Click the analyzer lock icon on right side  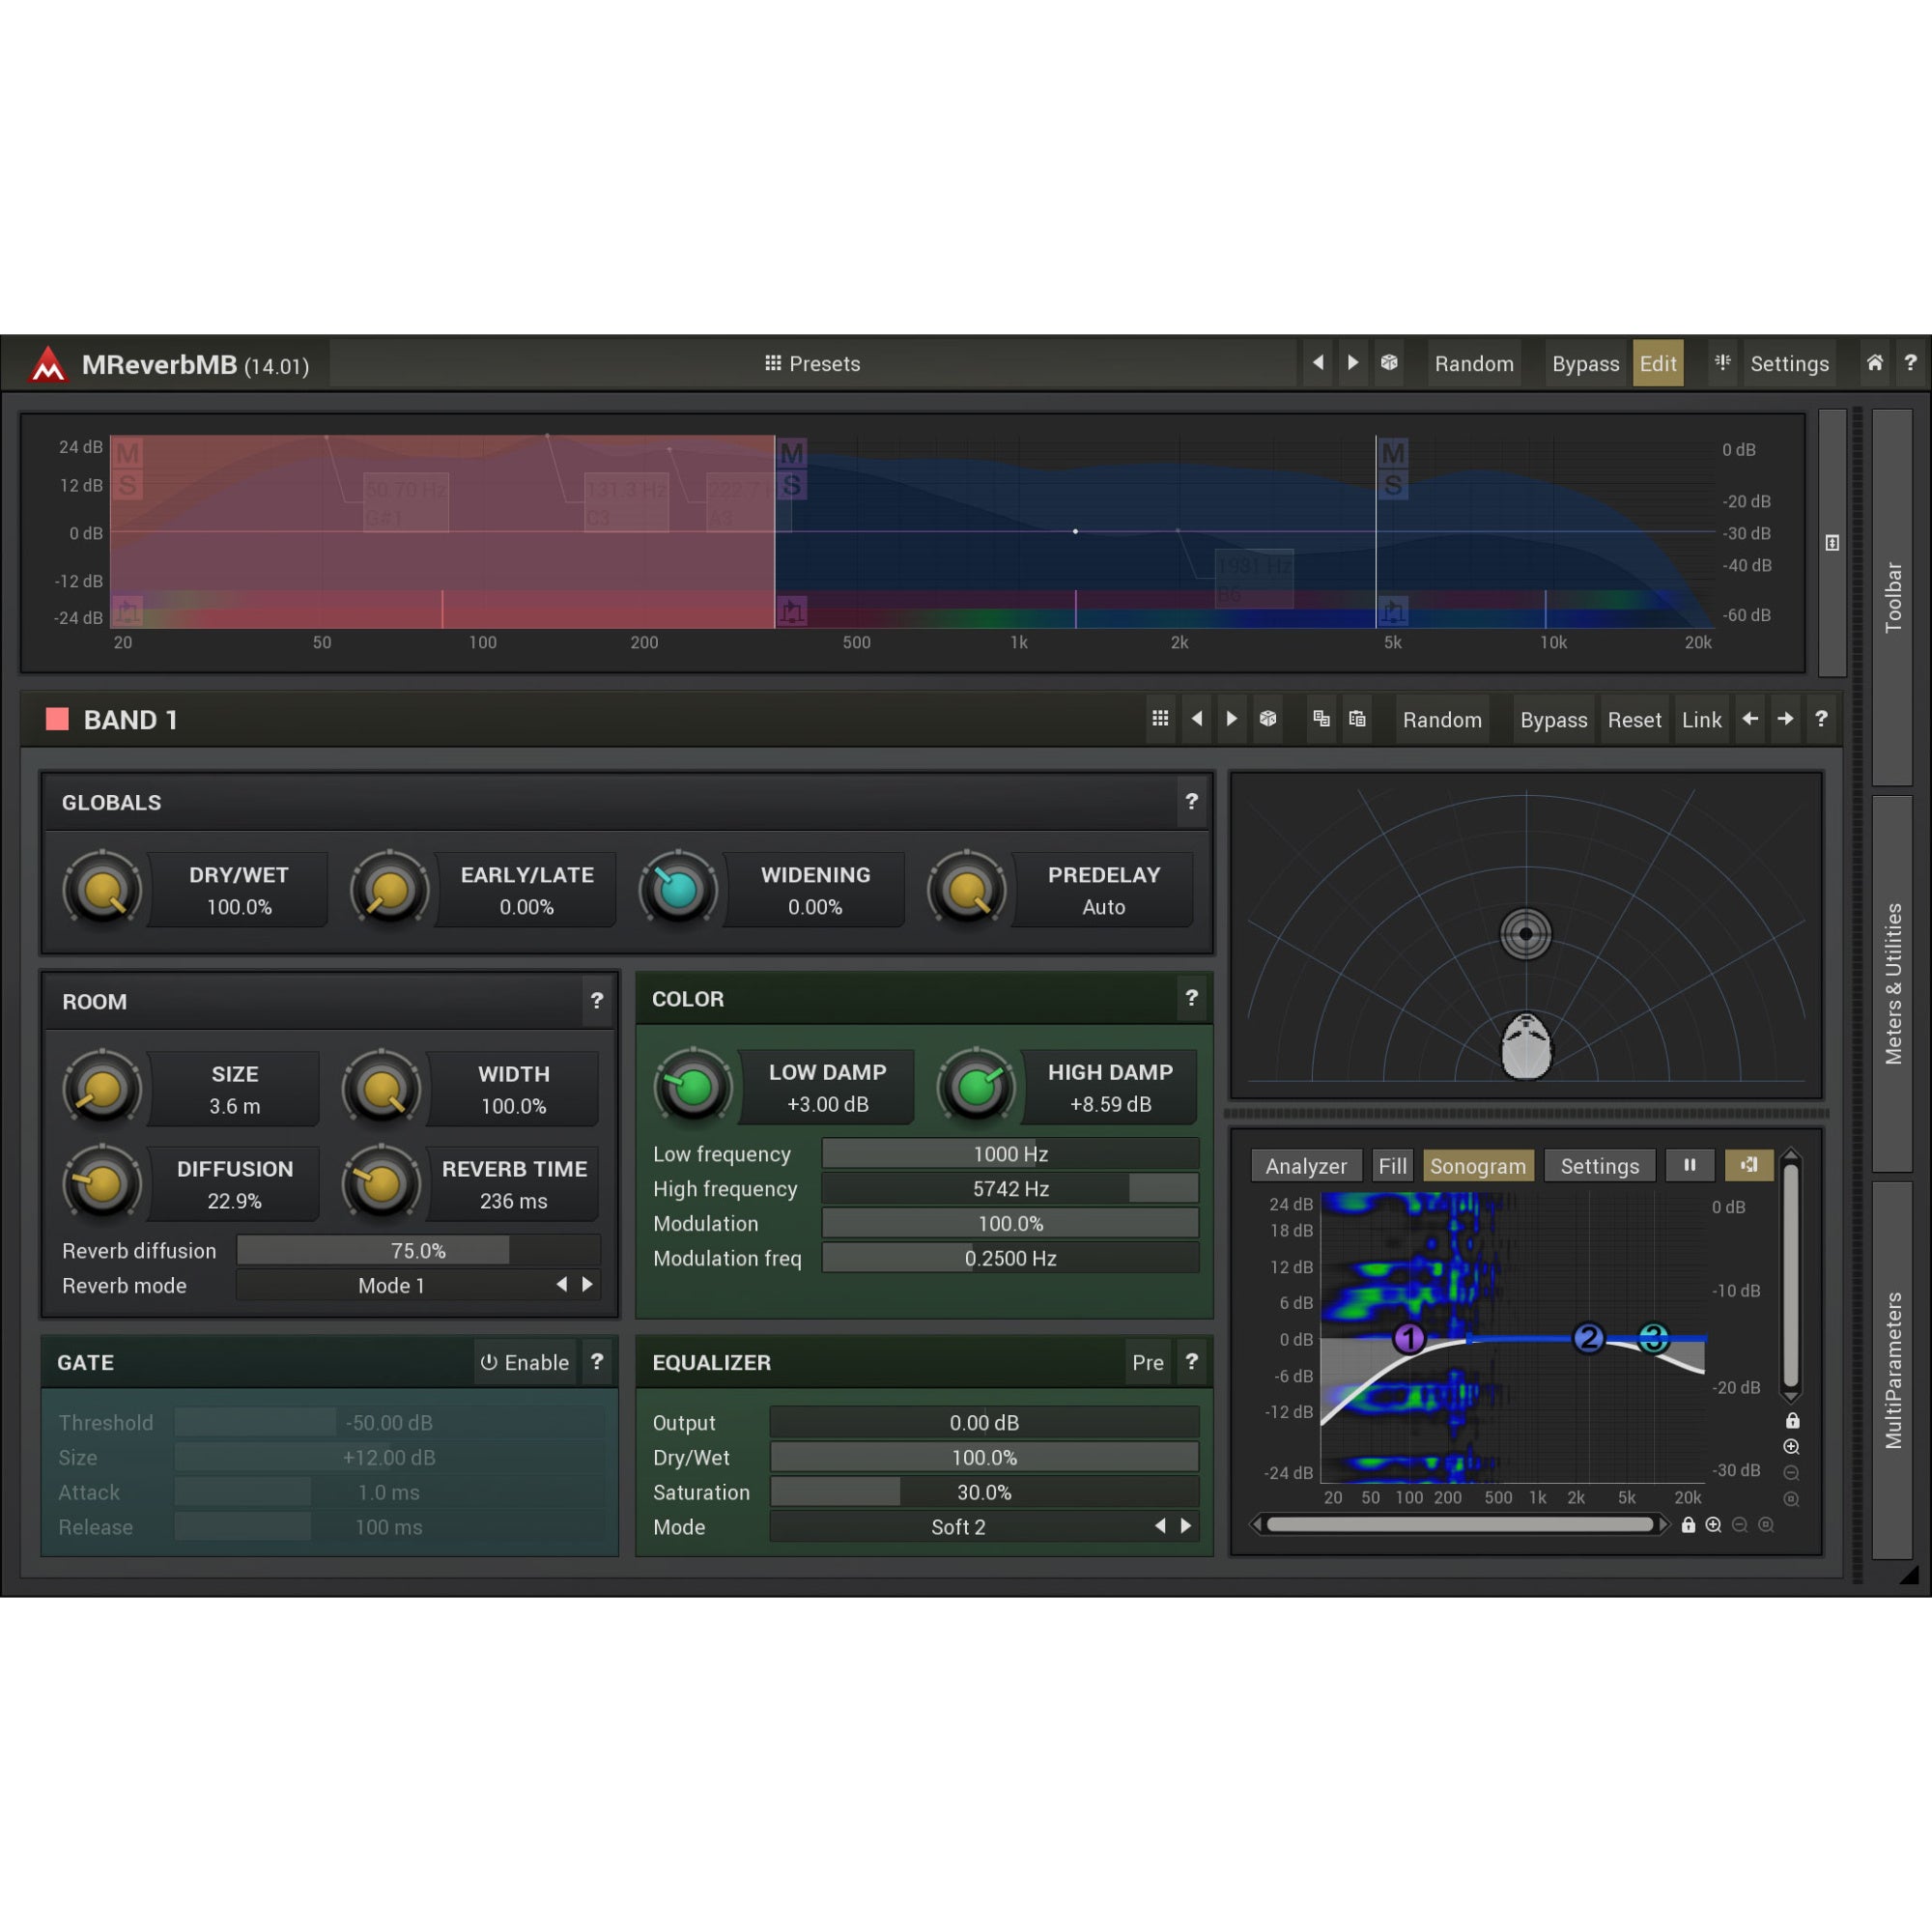pos(1792,1421)
